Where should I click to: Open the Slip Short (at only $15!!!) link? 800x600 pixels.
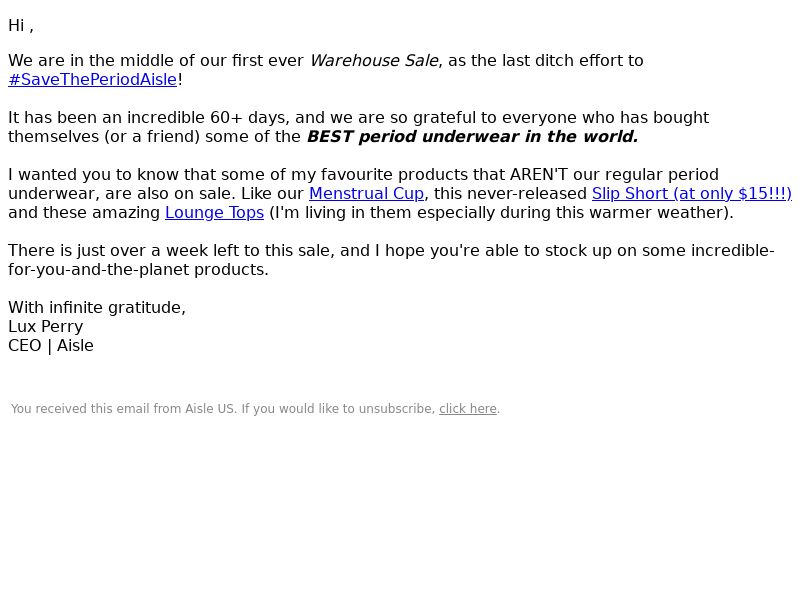[691, 194]
